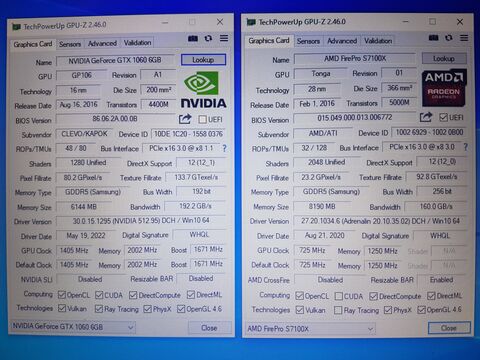Image resolution: width=480 pixels, height=360 pixels.
Task: Click NVIDIA GeForce GTX 1060 6GB name field
Action: pyautogui.click(x=115, y=60)
